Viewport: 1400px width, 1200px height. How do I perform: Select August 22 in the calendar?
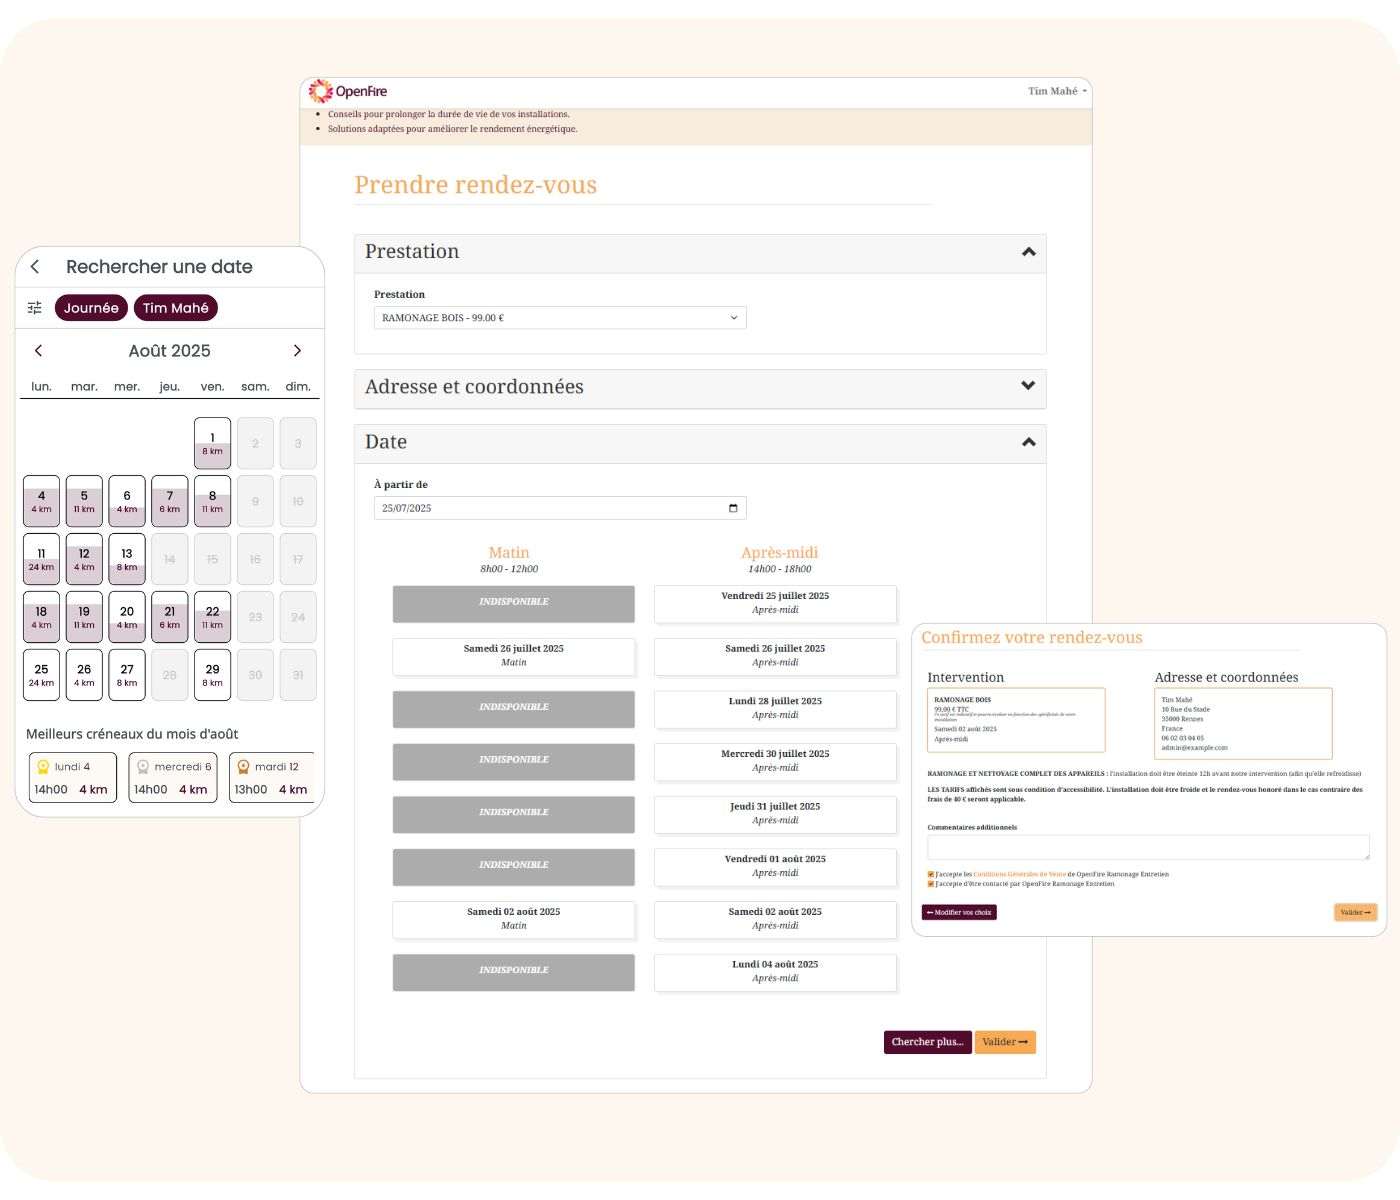click(x=212, y=618)
